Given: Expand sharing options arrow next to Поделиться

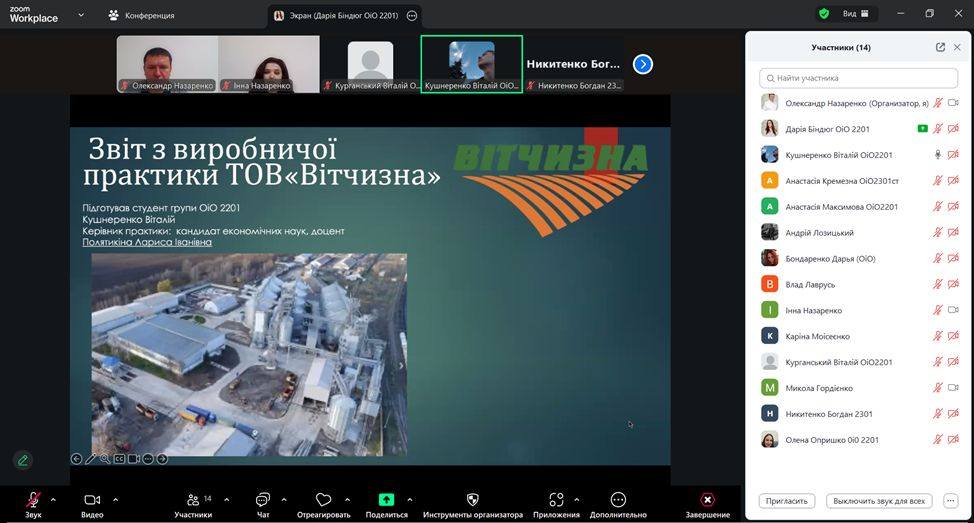Looking at the screenshot, I should click(410, 499).
